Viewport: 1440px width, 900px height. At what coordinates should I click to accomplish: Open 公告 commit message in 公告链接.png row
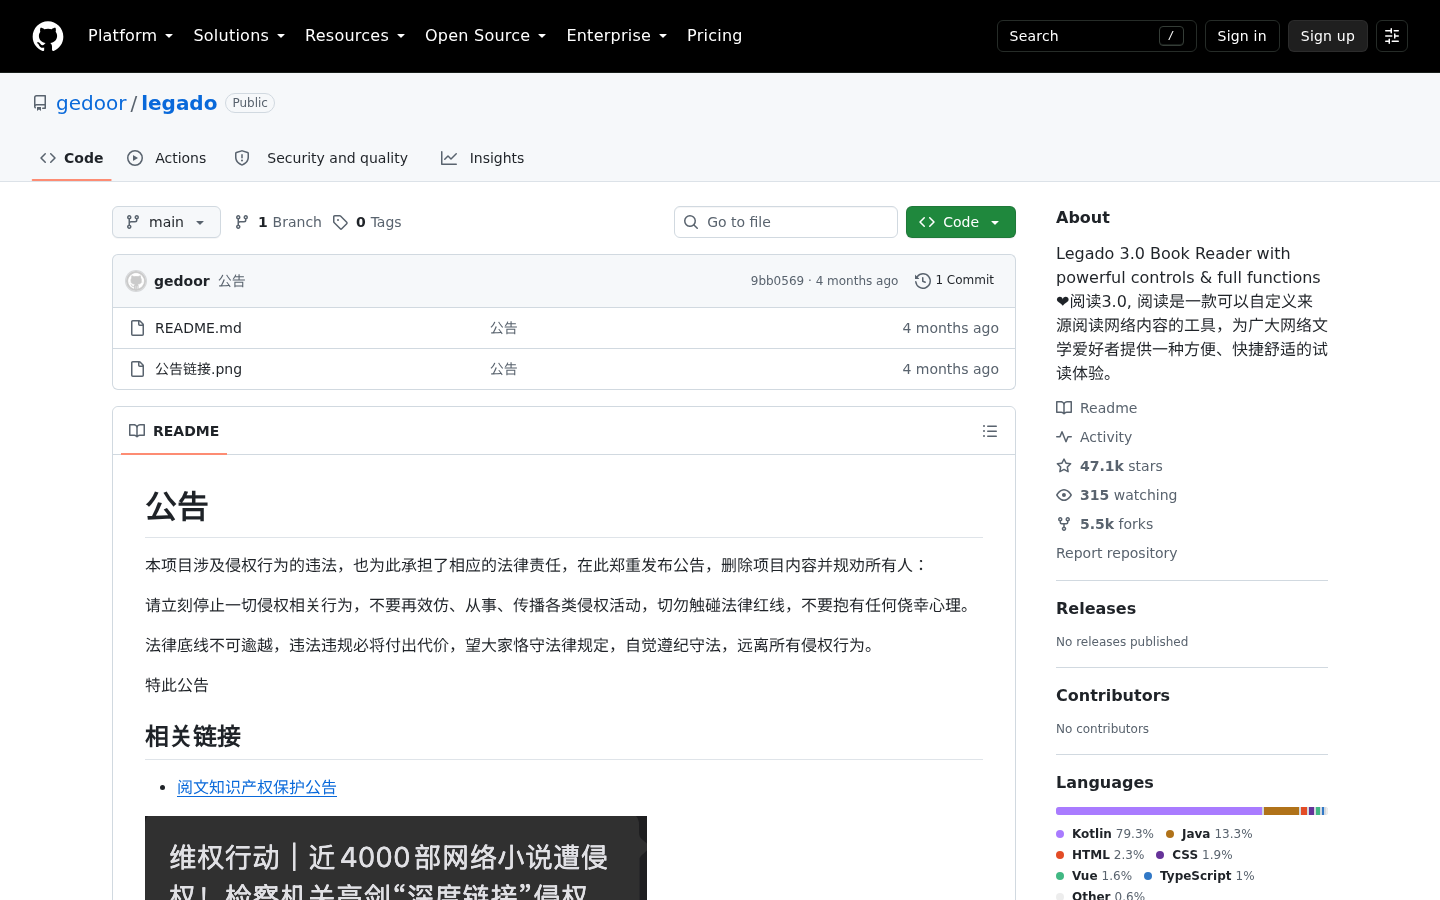504,369
